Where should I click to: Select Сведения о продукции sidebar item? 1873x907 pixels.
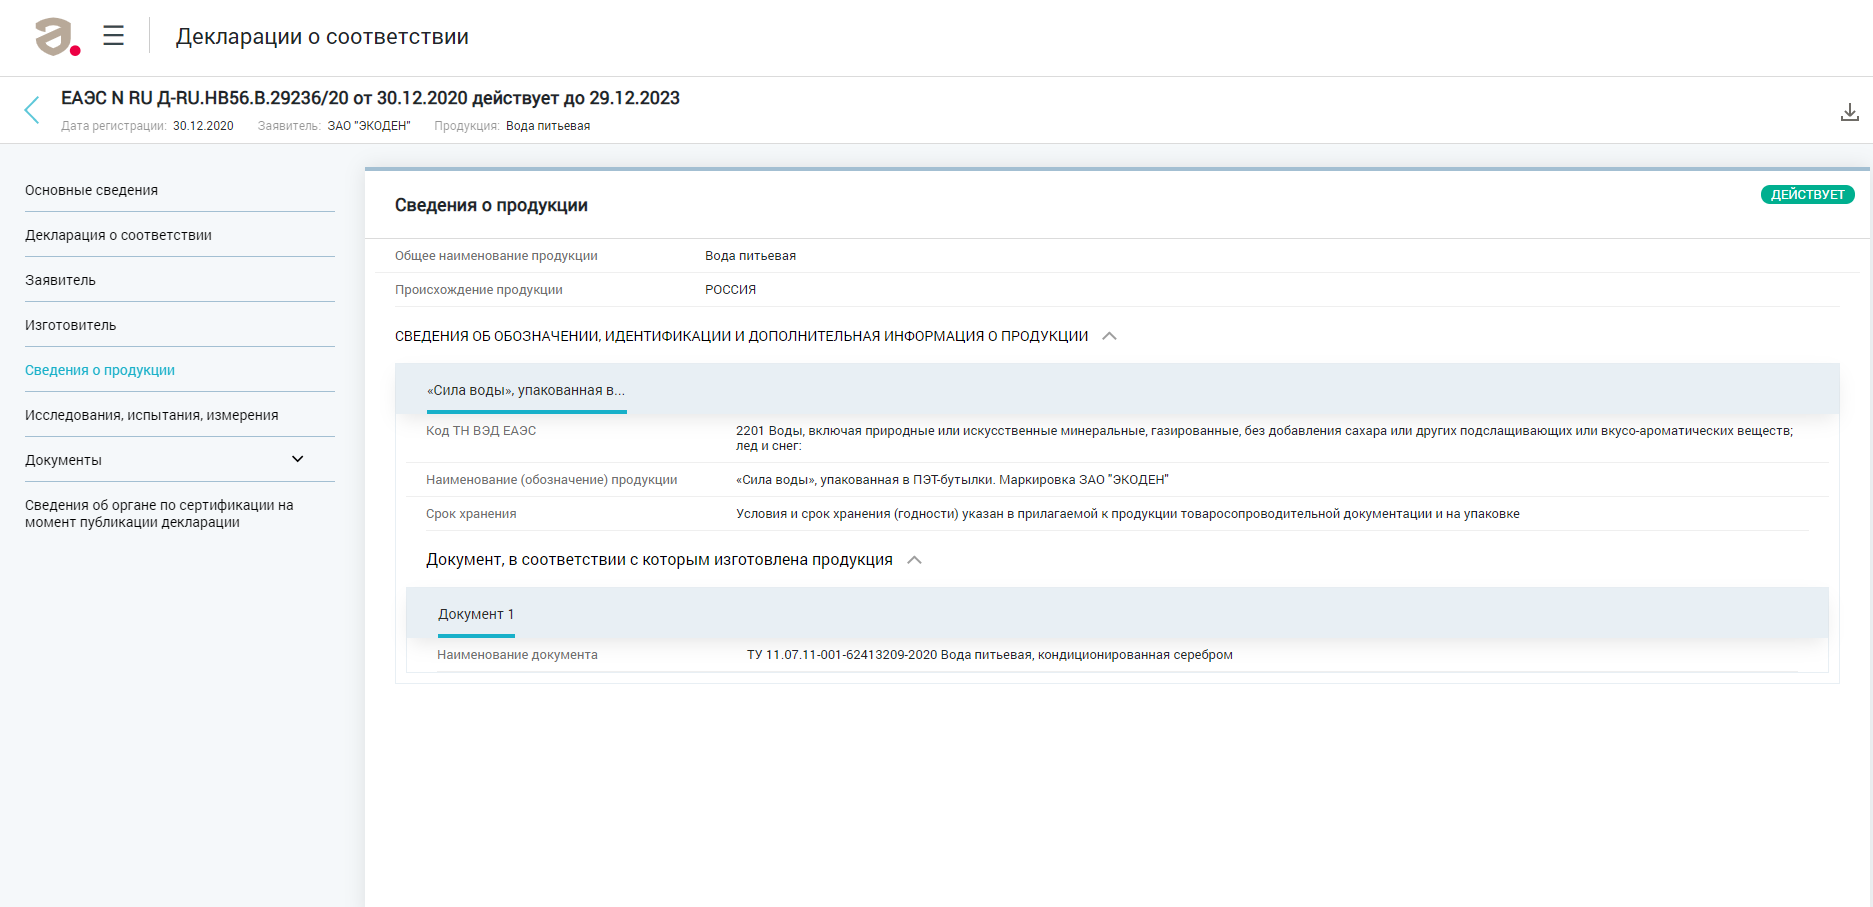pyautogui.click(x=100, y=370)
